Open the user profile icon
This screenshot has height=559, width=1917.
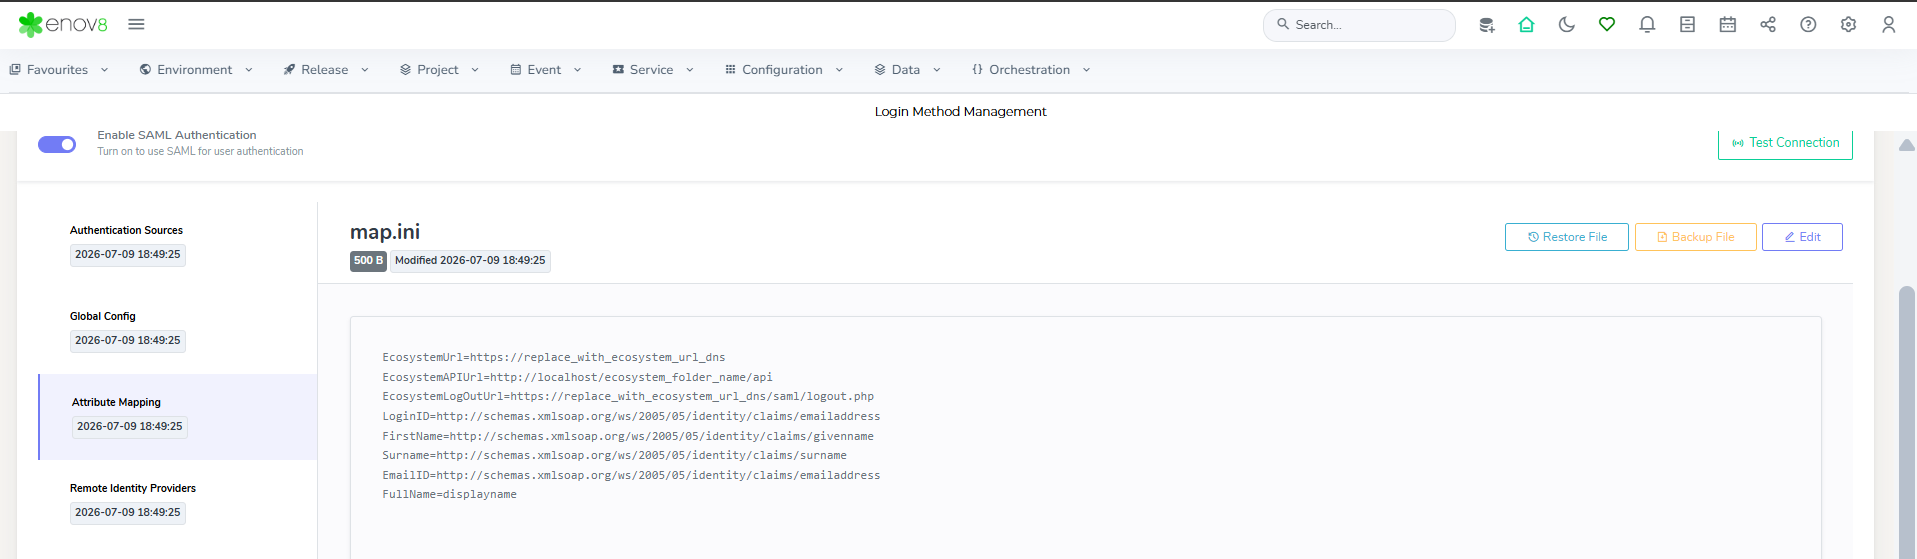tap(1888, 25)
